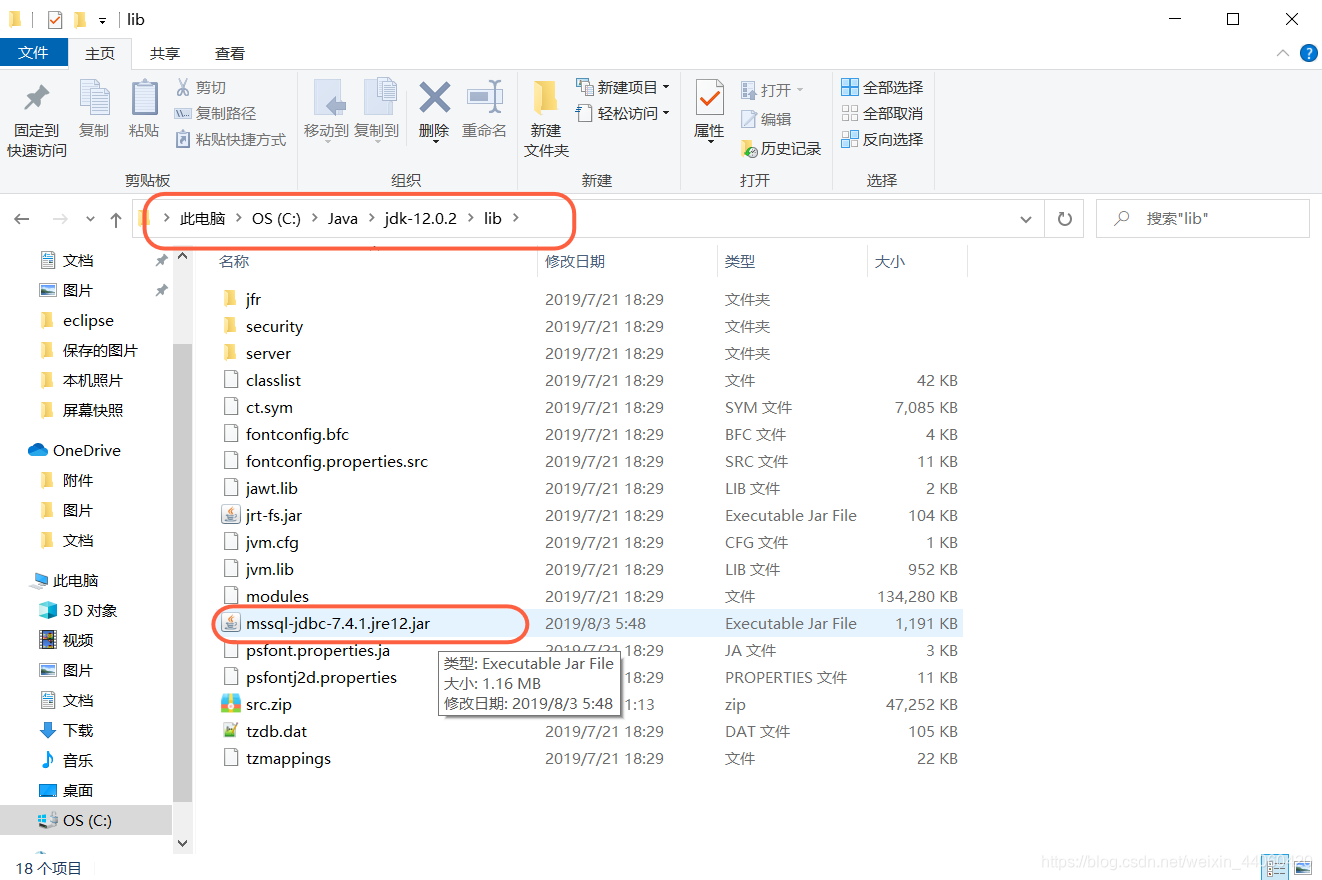Select the src.zip archive icon
The width and height of the screenshot is (1322, 880).
pyautogui.click(x=231, y=704)
